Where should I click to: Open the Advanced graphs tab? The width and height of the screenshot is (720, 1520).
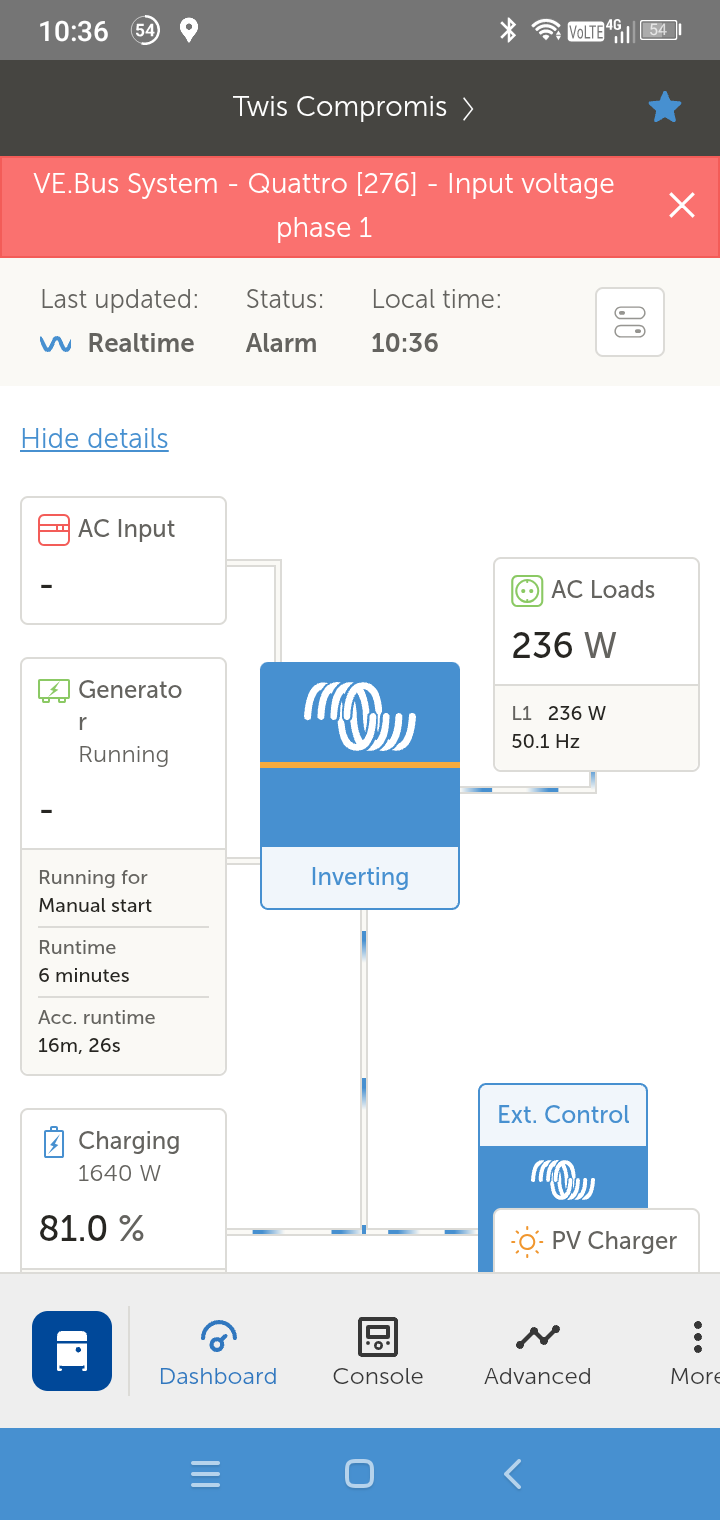coord(537,1352)
